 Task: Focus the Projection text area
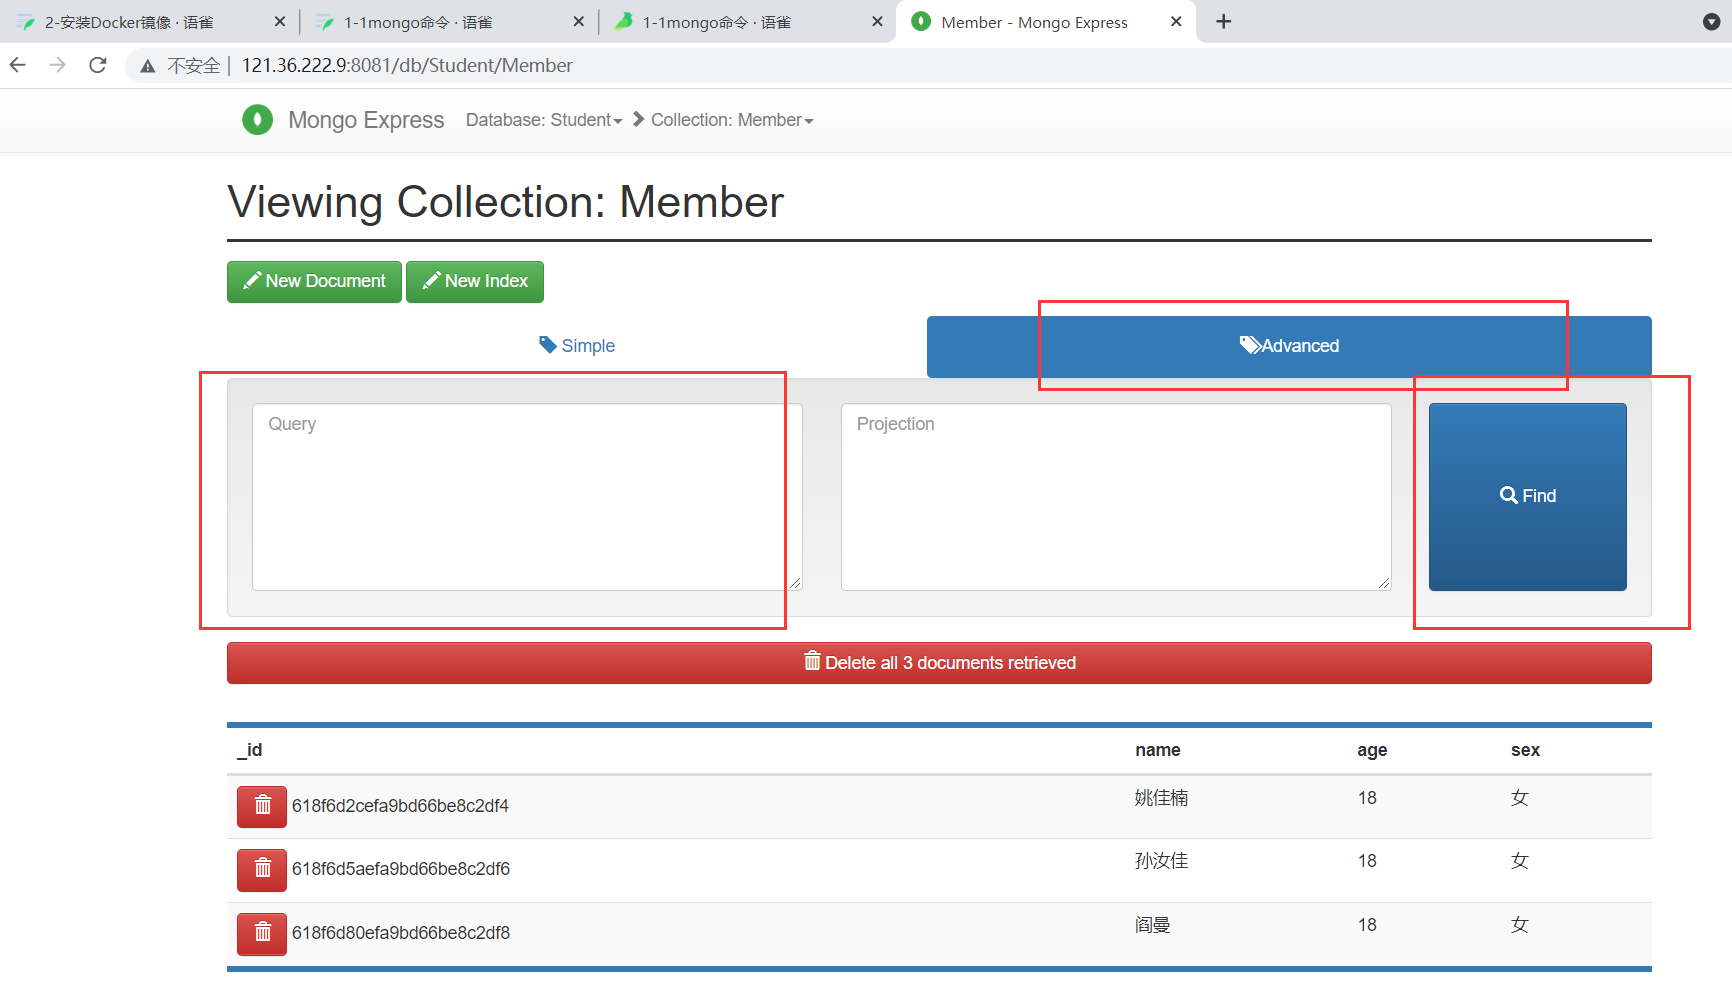point(1116,497)
